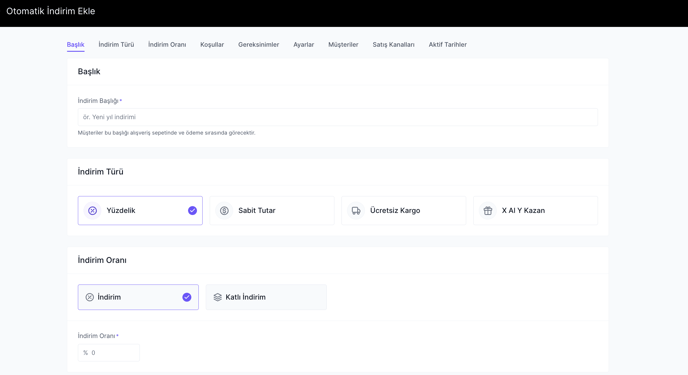Click the checkmark on the İndirim card
The image size is (688, 375).
186,297
